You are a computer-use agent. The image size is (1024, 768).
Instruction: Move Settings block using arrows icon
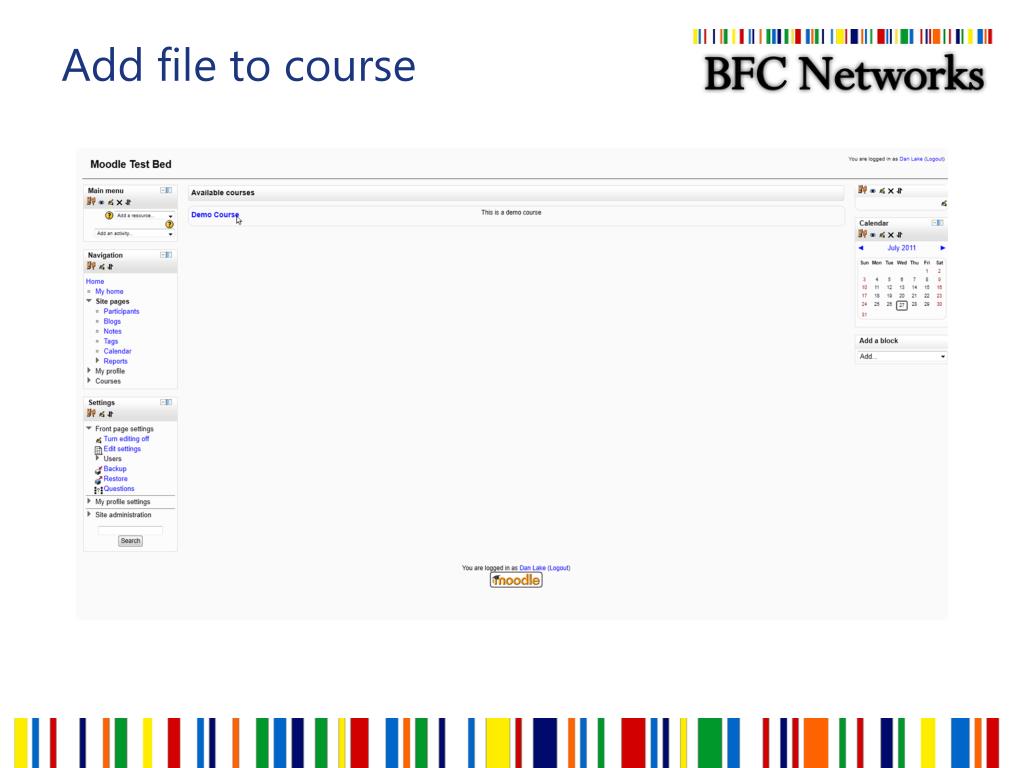point(110,414)
